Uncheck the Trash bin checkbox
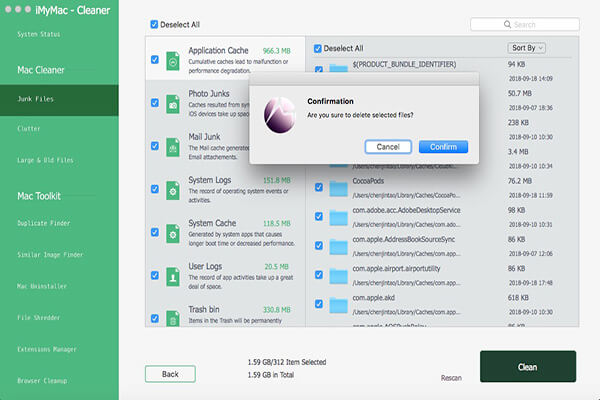The width and height of the screenshot is (600, 400). 154,318
